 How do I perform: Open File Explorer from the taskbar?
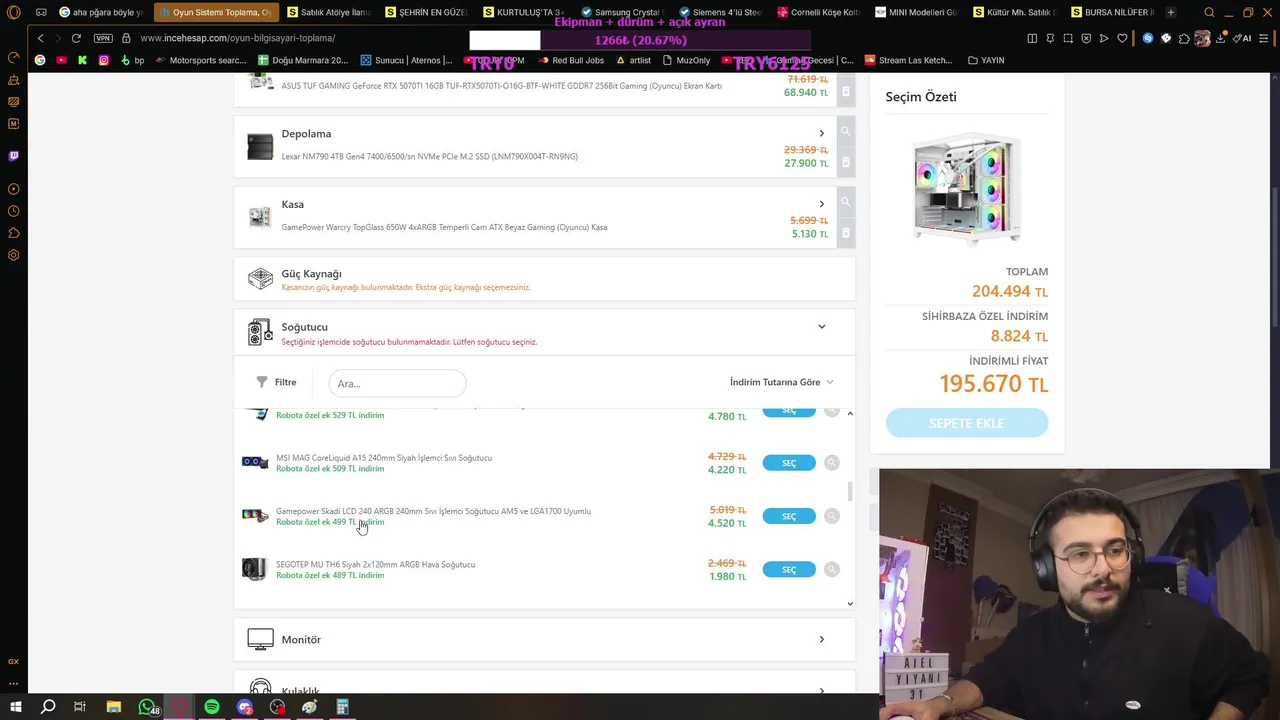(x=114, y=707)
